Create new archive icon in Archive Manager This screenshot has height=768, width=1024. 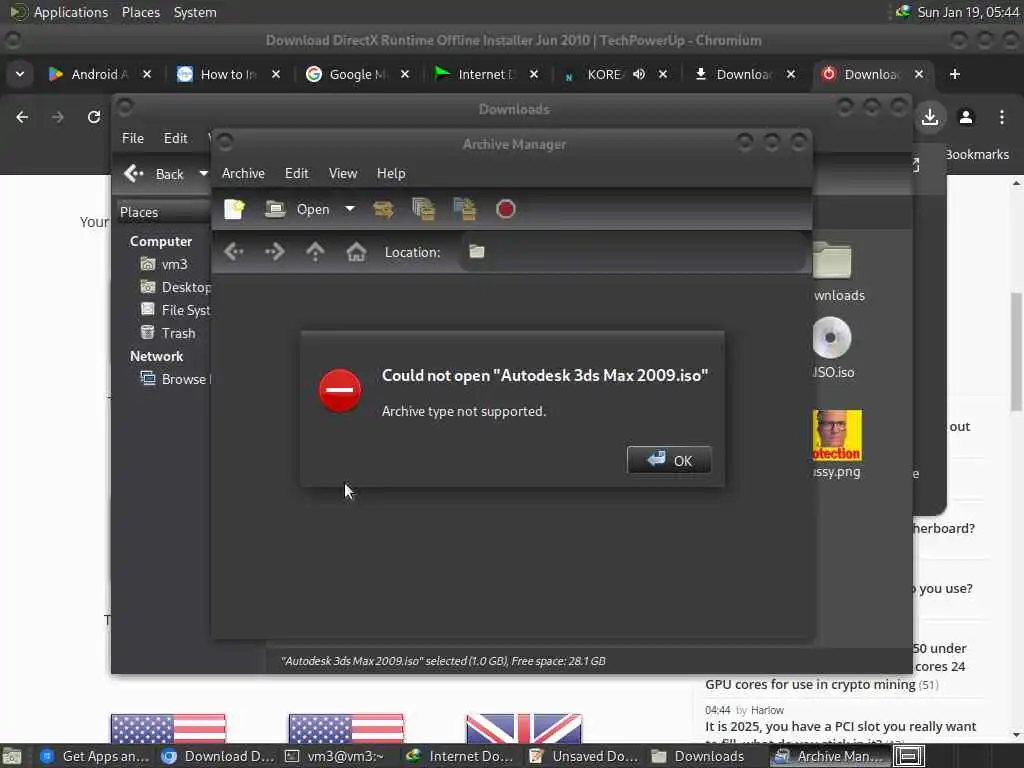point(234,209)
